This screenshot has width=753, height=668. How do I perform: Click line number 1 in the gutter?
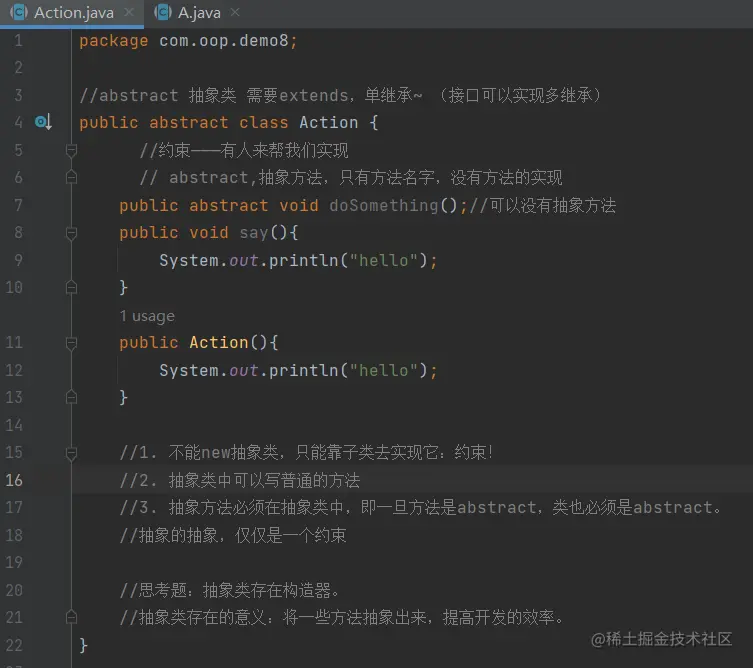pos(18,40)
